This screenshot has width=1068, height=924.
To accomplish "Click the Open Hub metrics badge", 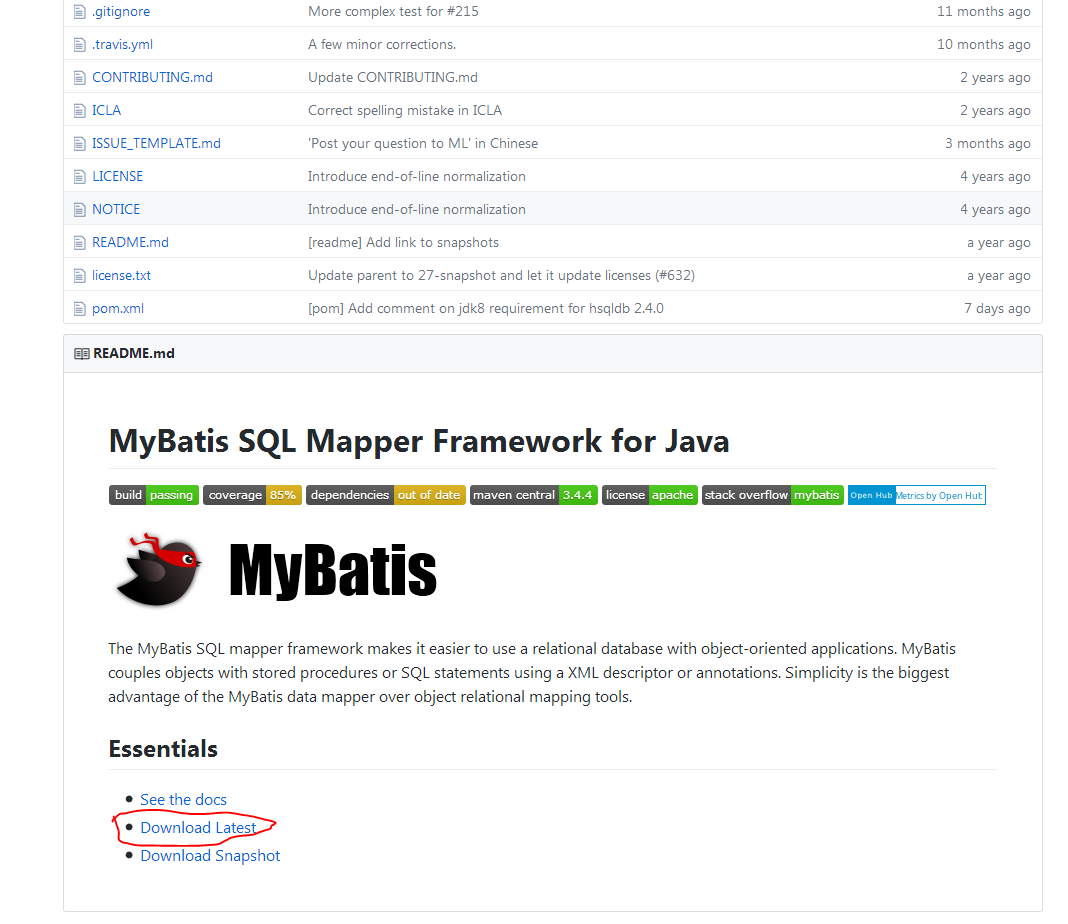I will (x=917, y=495).
